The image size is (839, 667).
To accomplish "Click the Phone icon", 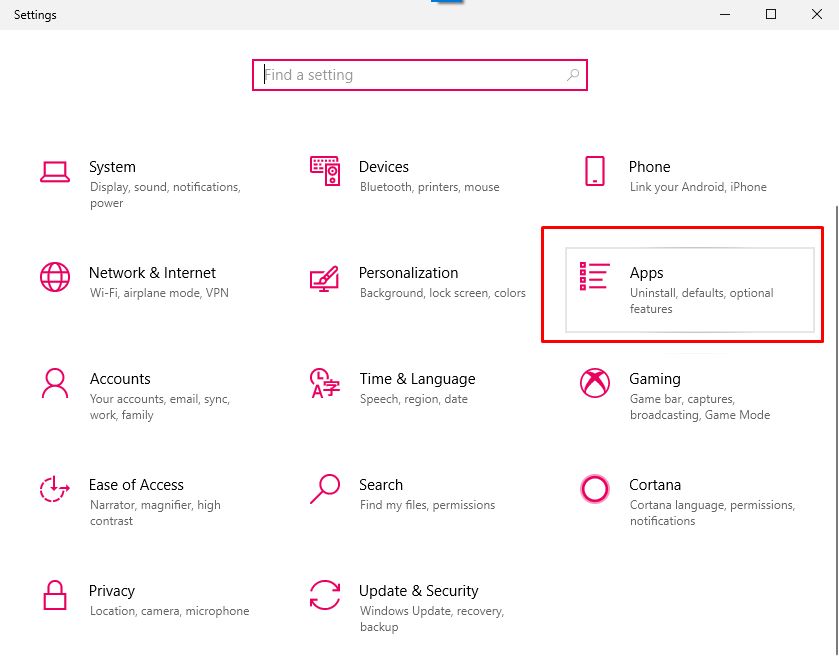I will click(x=595, y=171).
